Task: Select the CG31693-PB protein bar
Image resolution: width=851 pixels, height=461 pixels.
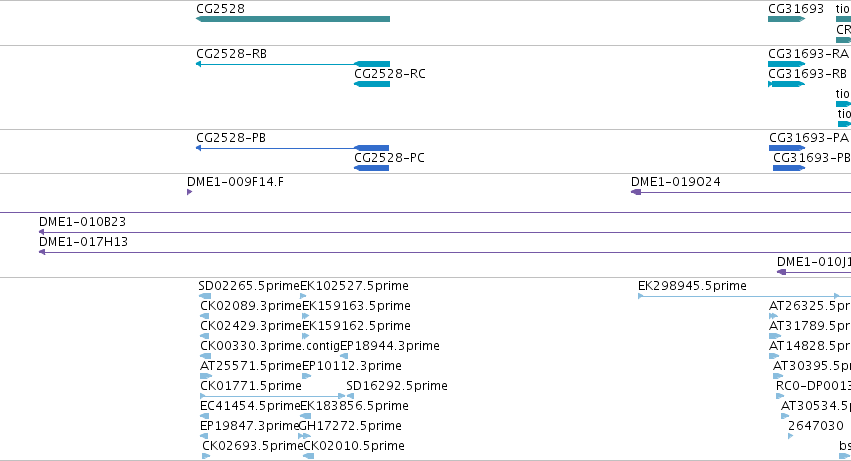Action: point(789,168)
